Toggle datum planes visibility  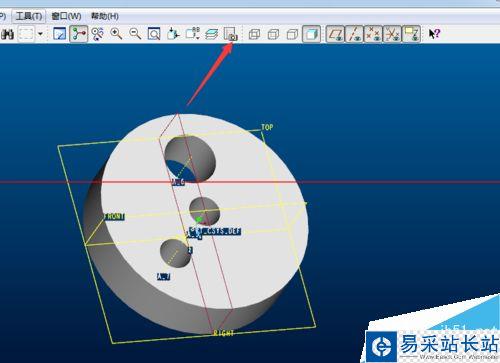[x=335, y=34]
